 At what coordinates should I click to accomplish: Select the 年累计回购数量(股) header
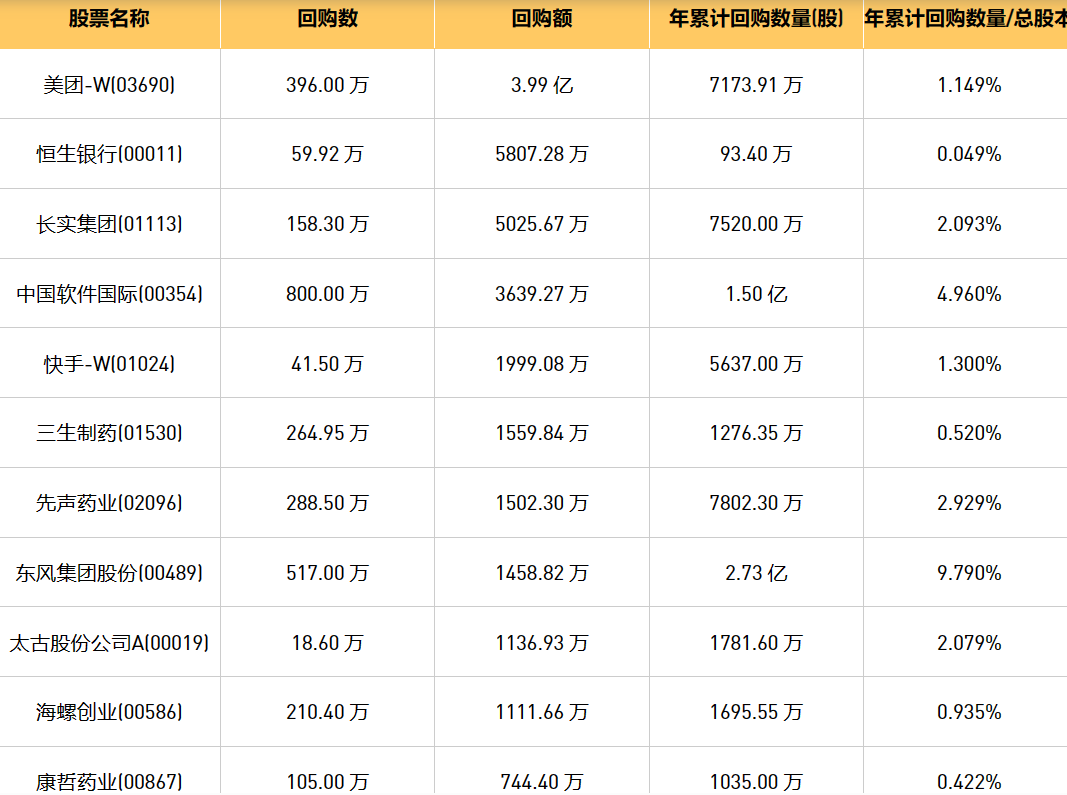756,20
